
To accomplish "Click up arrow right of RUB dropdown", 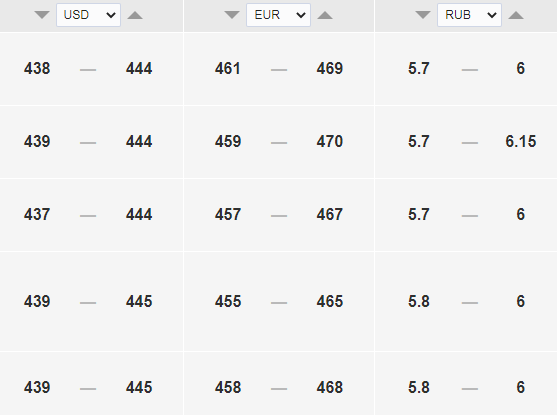I will coord(516,15).
